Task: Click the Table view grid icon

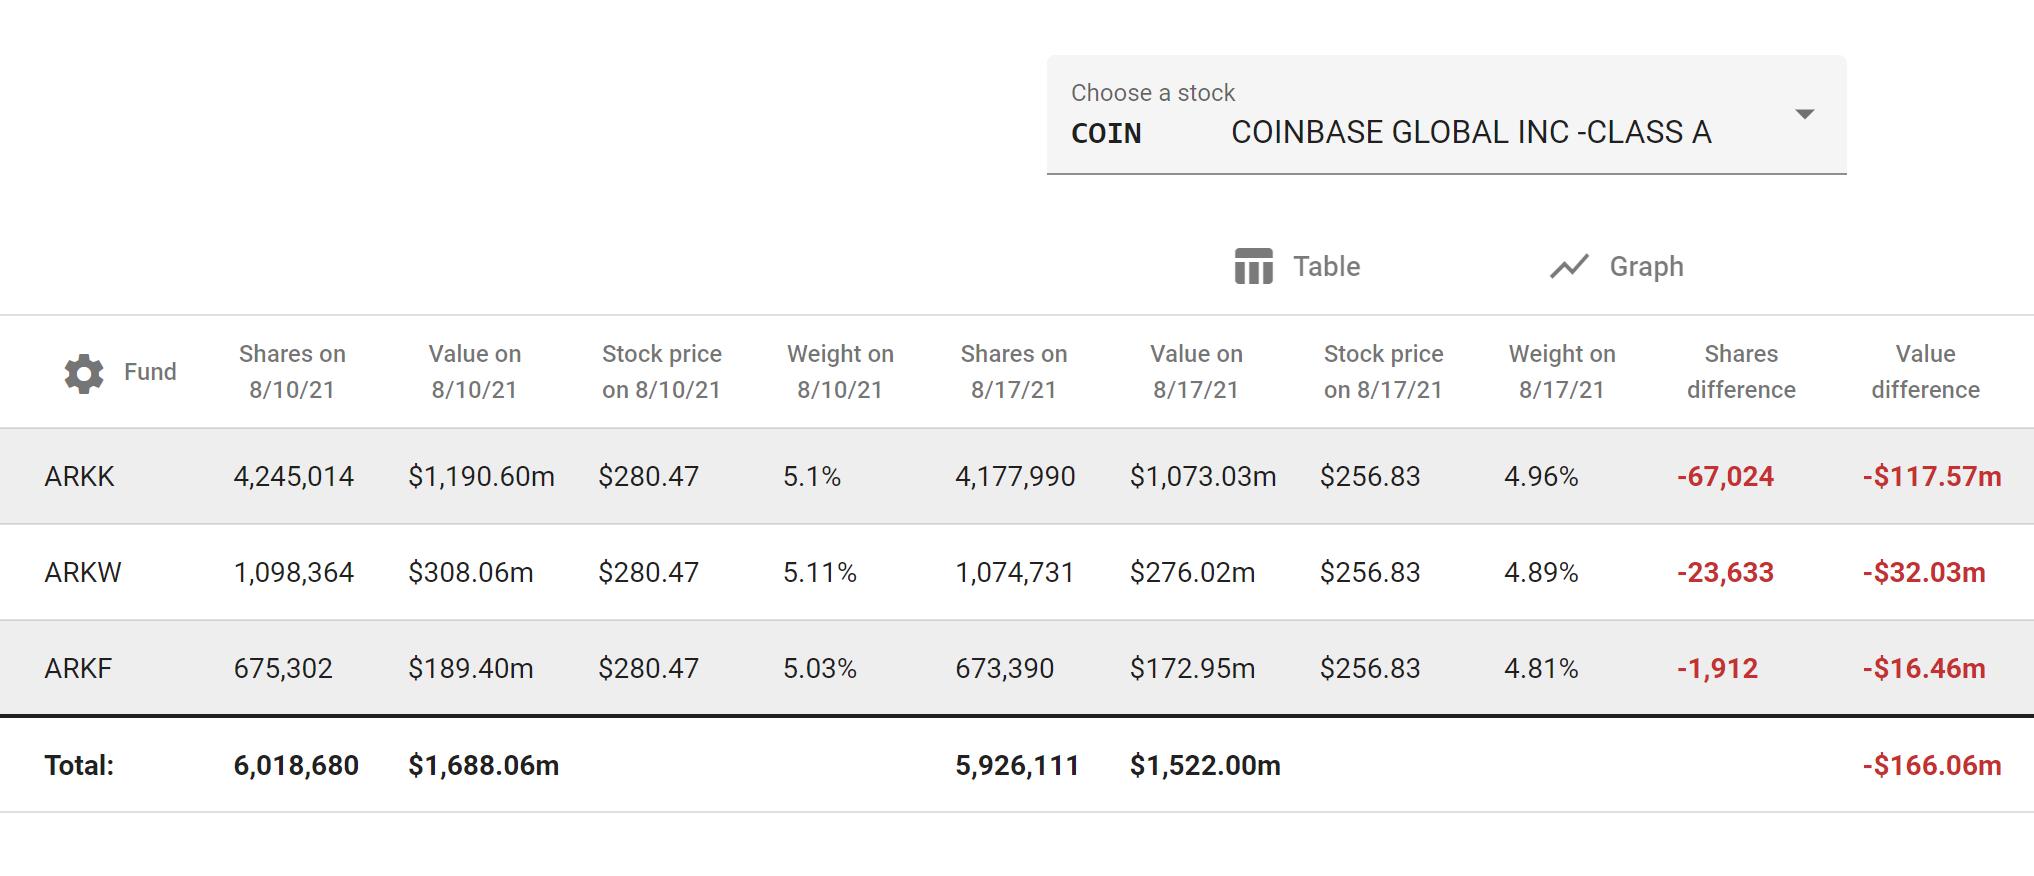Action: [1253, 267]
